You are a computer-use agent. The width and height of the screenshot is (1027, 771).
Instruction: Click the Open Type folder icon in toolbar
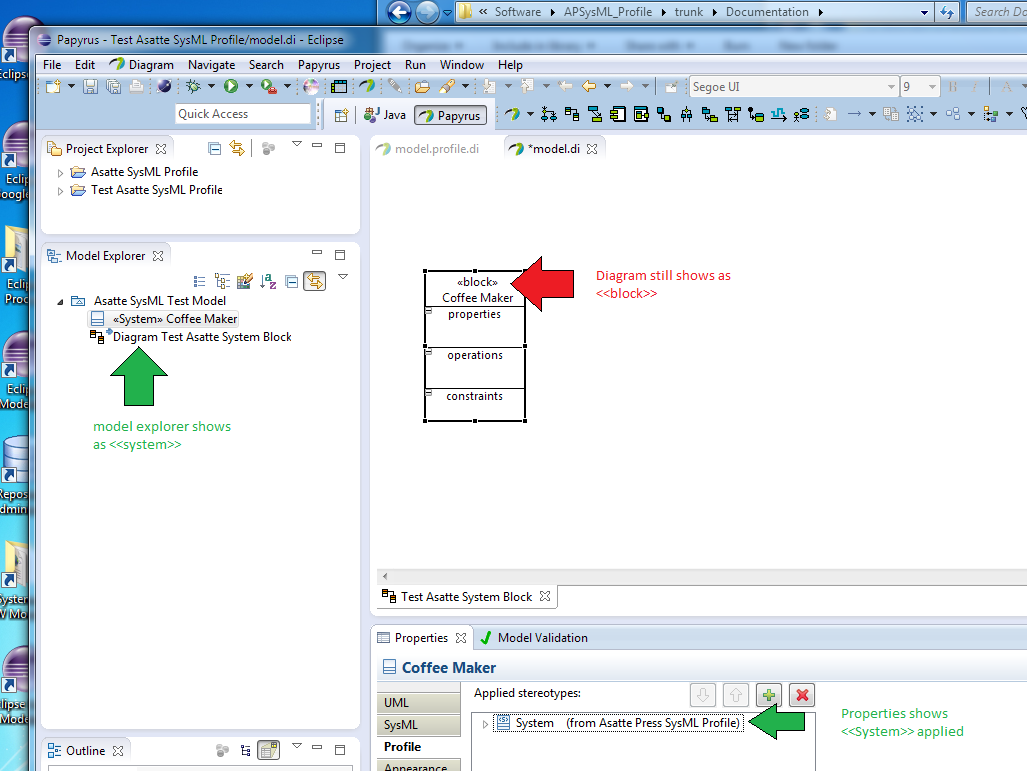click(422, 86)
